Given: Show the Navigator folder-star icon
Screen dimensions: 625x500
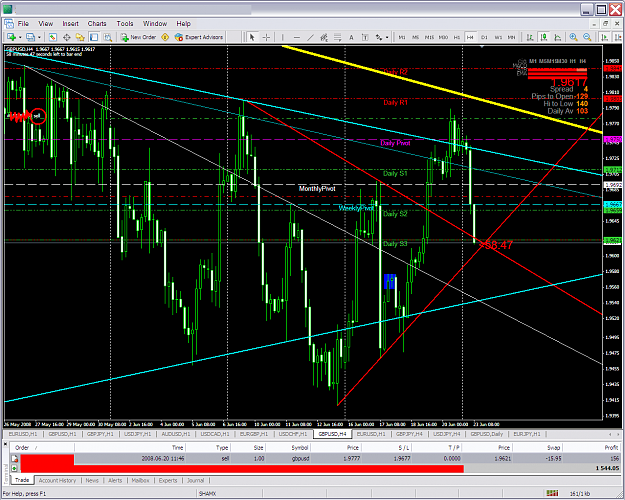Looking at the screenshot, I should pos(80,37).
